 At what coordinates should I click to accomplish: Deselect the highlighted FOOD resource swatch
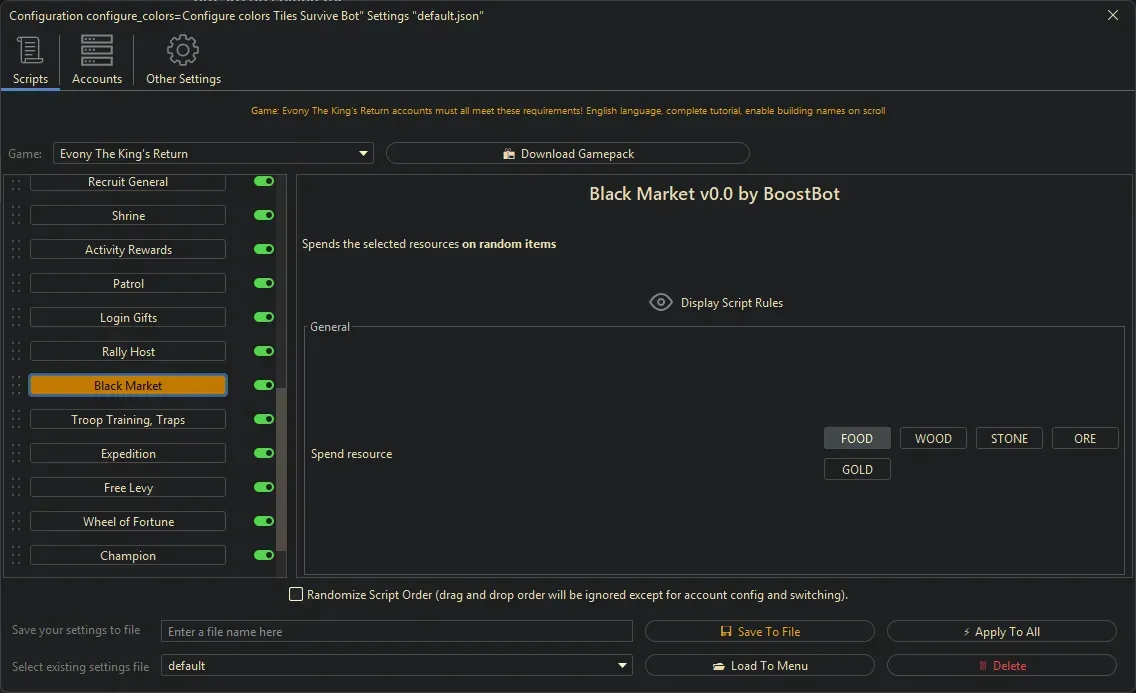[857, 437]
